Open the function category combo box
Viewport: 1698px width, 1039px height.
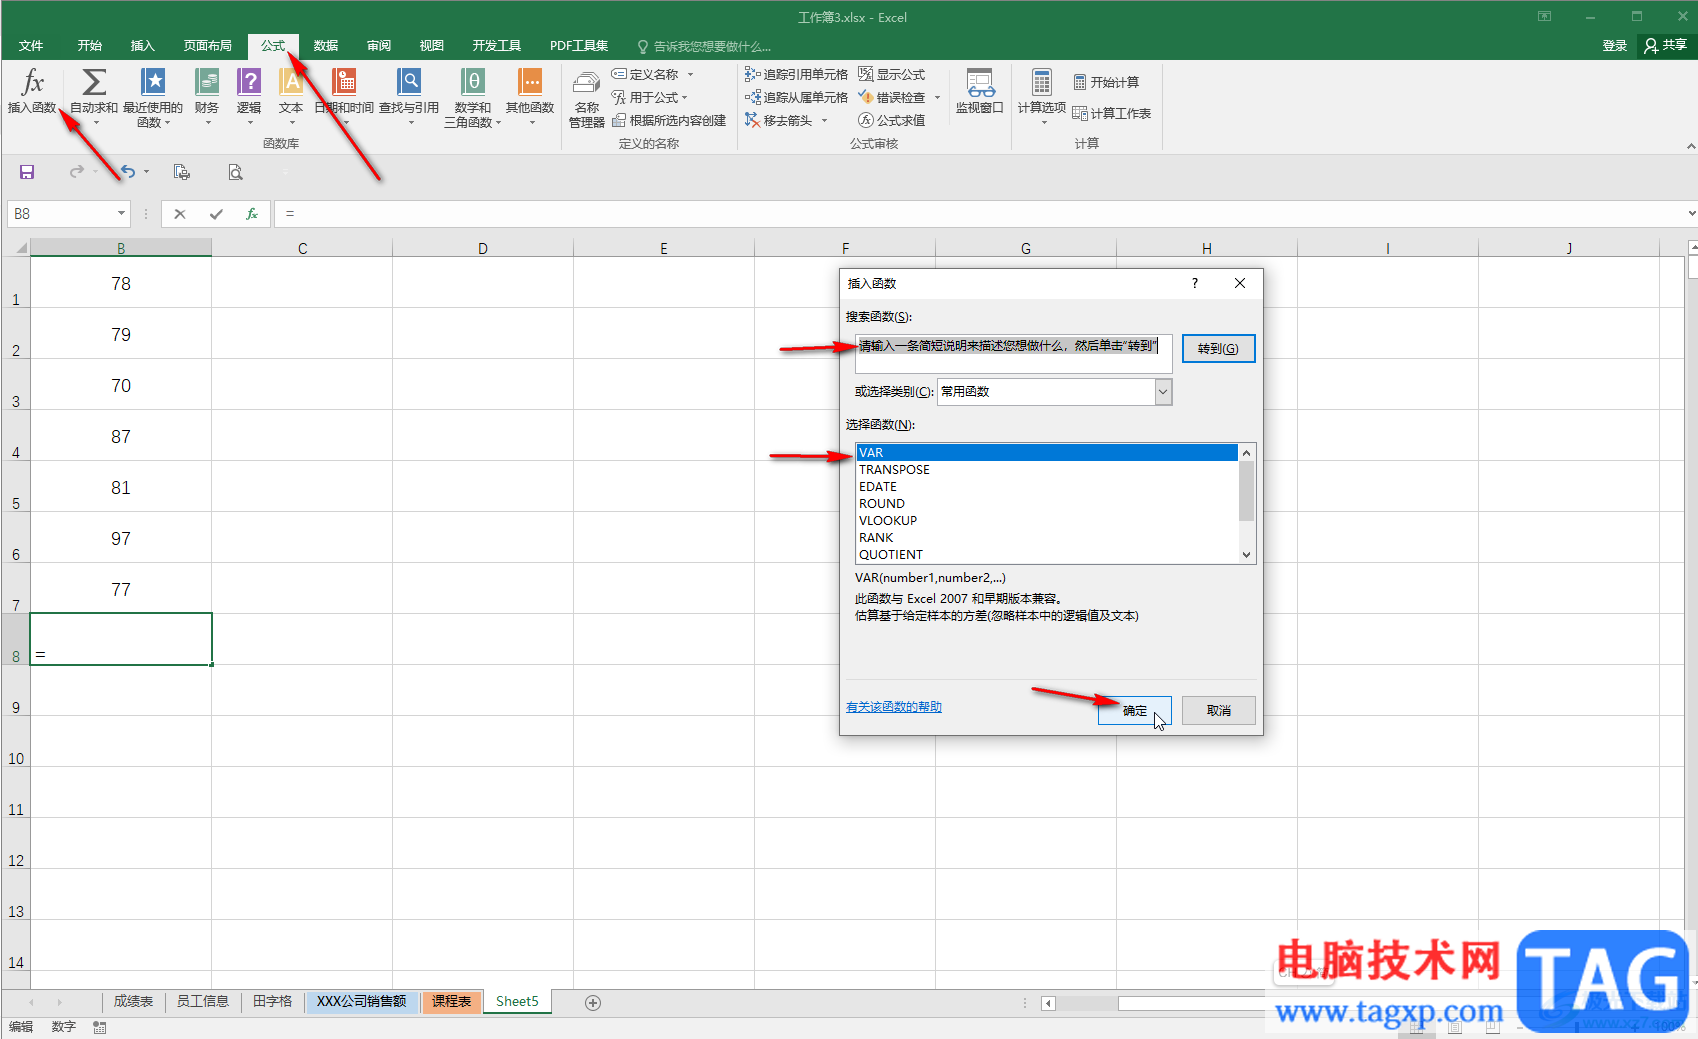pyautogui.click(x=1054, y=392)
